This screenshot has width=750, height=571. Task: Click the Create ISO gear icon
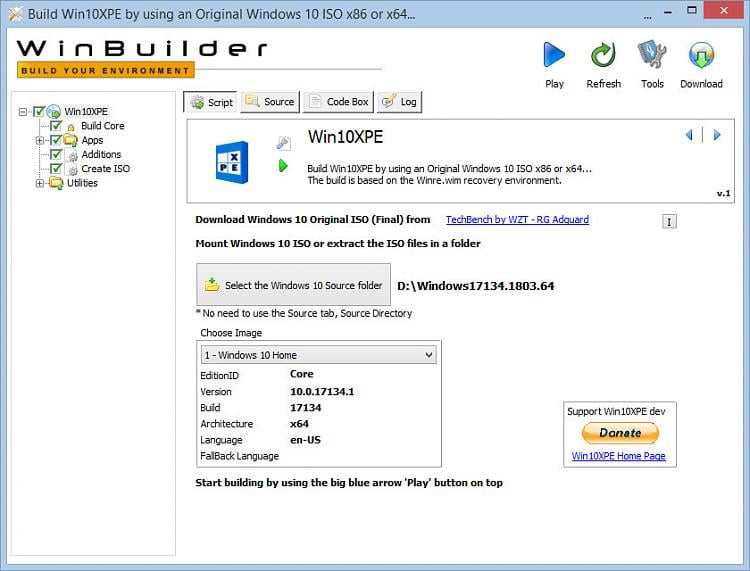pos(72,170)
